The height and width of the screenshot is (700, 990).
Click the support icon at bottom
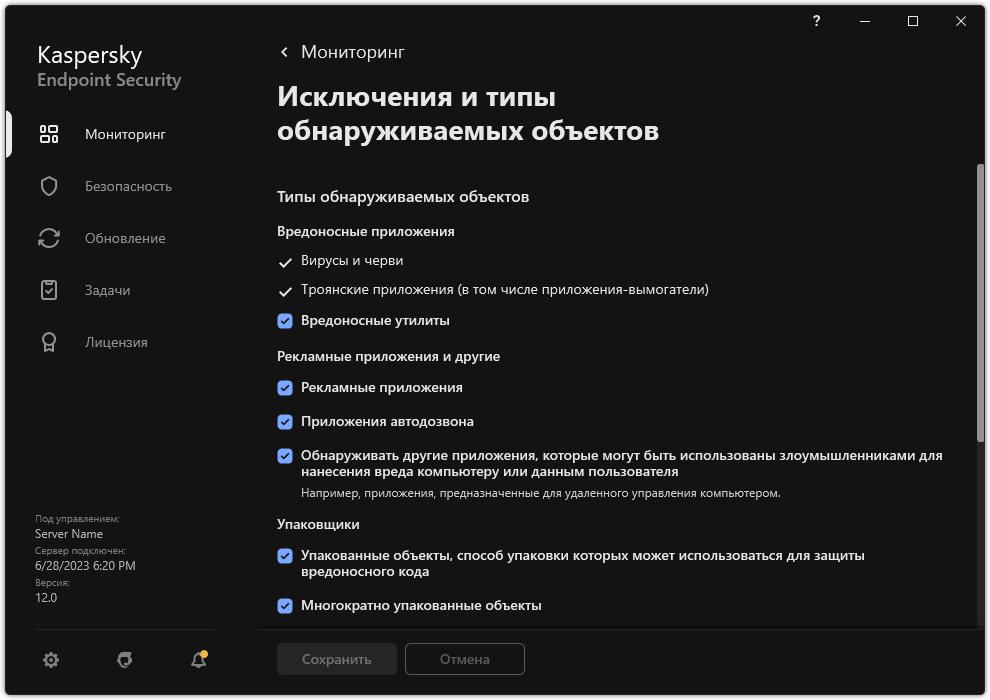[124, 660]
